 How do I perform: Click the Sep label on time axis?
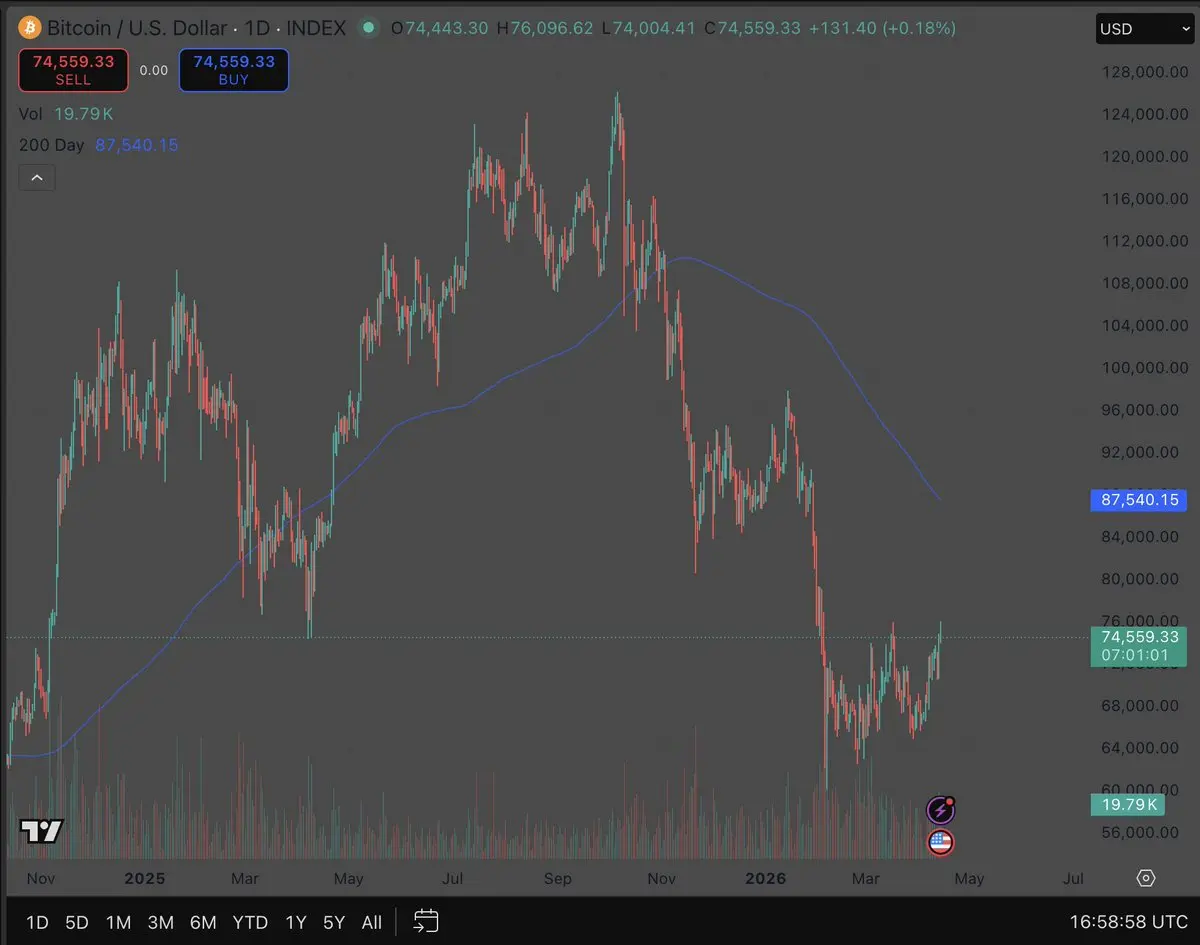tap(558, 878)
